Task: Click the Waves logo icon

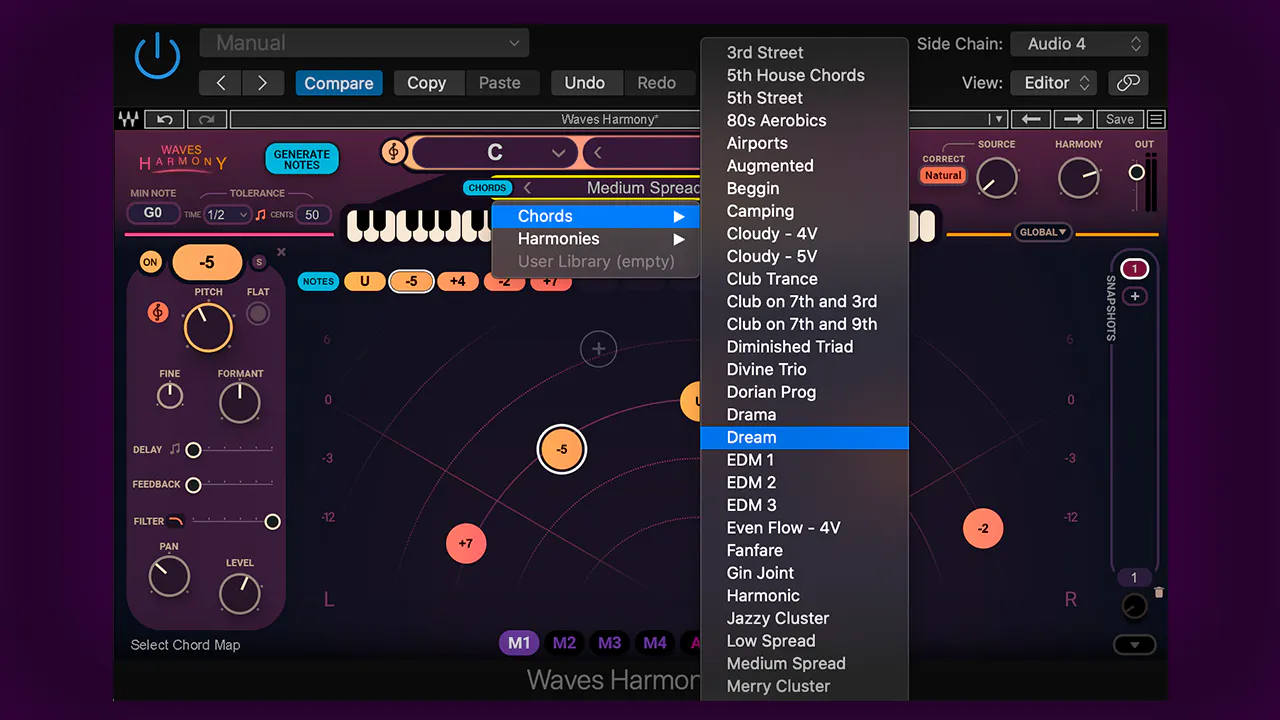Action: click(128, 119)
